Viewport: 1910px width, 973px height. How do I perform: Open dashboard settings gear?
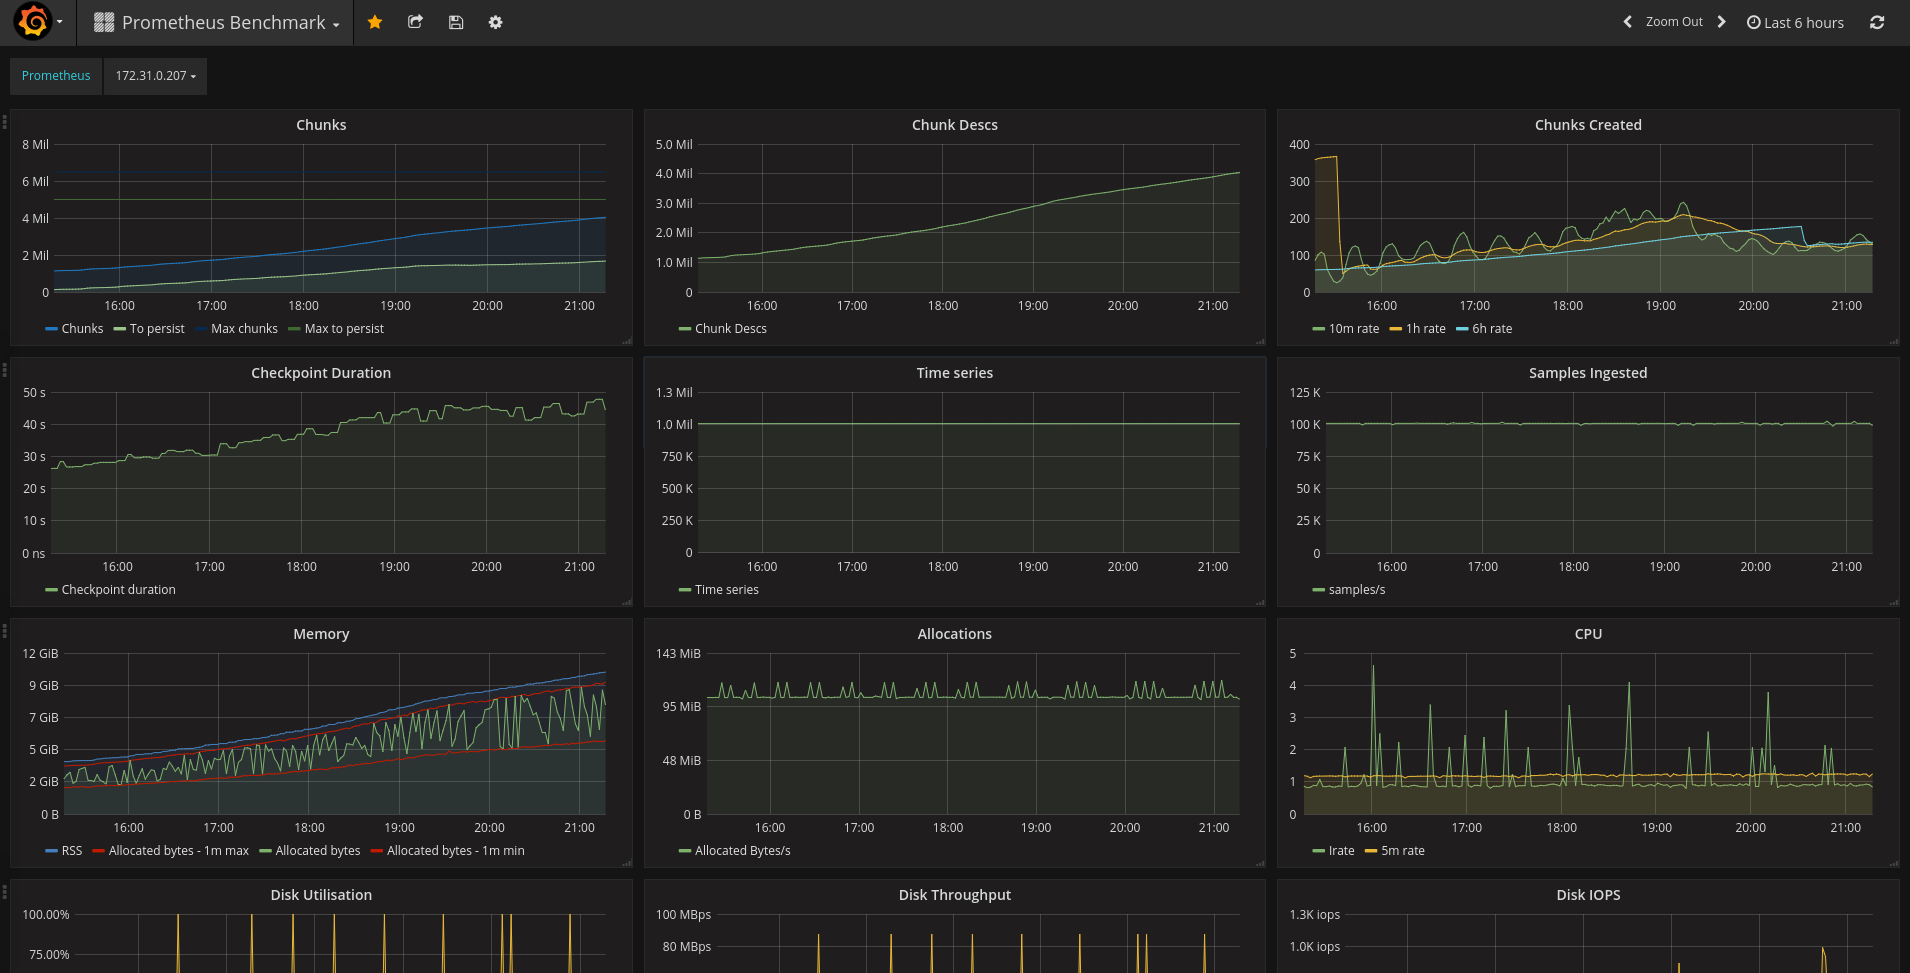tap(495, 22)
